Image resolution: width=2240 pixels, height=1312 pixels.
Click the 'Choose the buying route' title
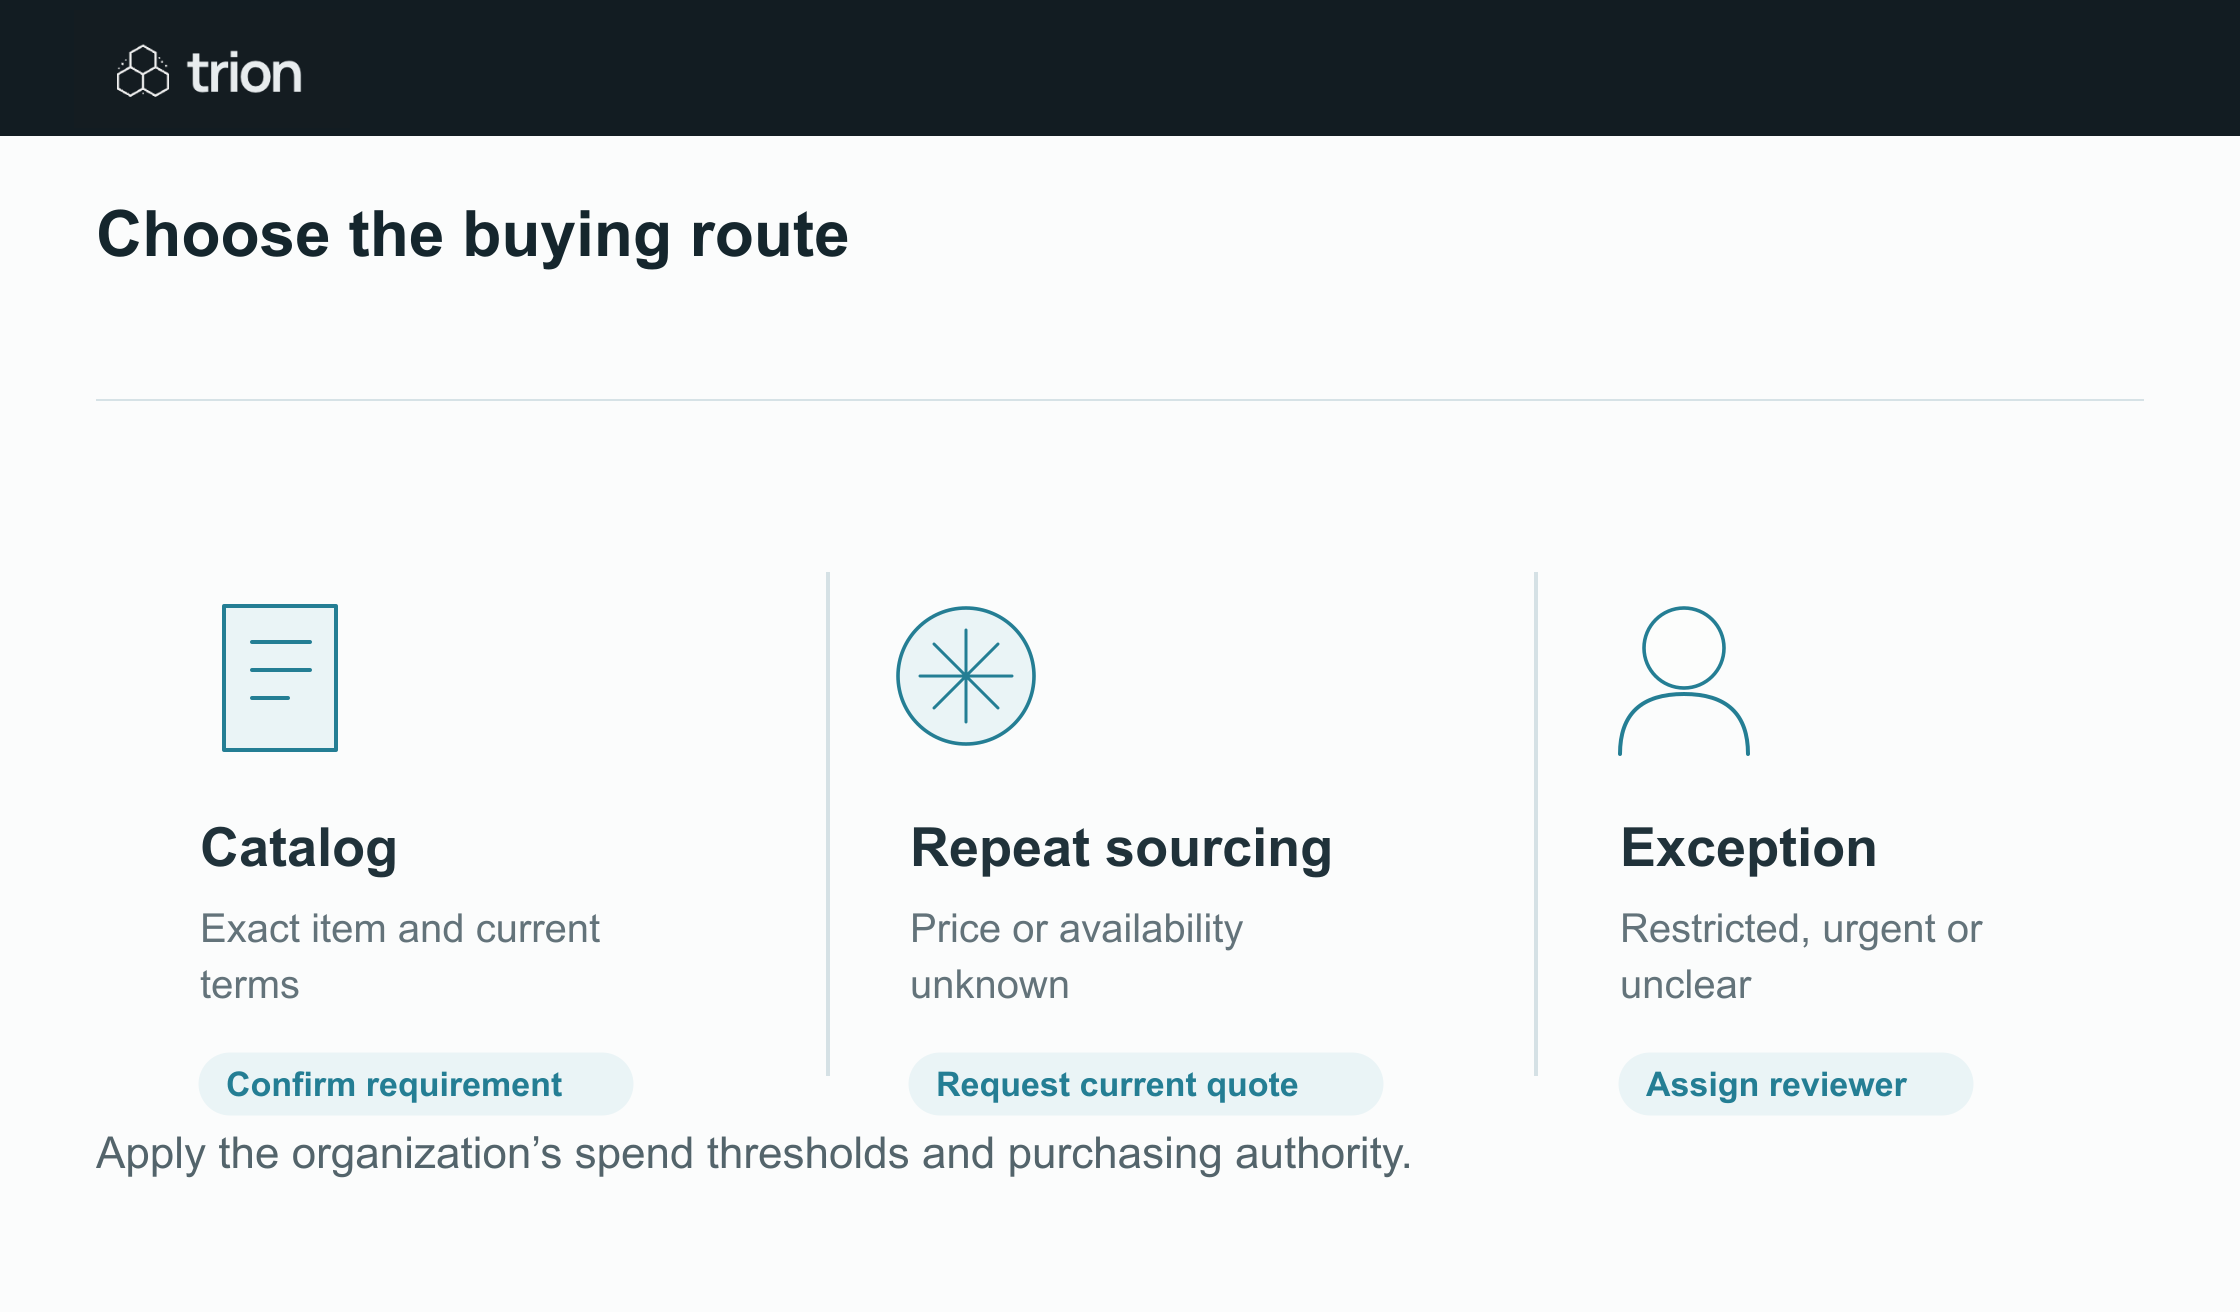pyautogui.click(x=473, y=235)
